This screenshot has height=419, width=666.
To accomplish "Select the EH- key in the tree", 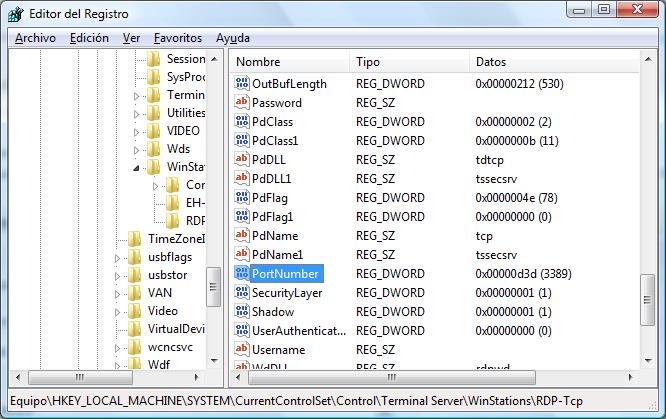I will point(195,203).
